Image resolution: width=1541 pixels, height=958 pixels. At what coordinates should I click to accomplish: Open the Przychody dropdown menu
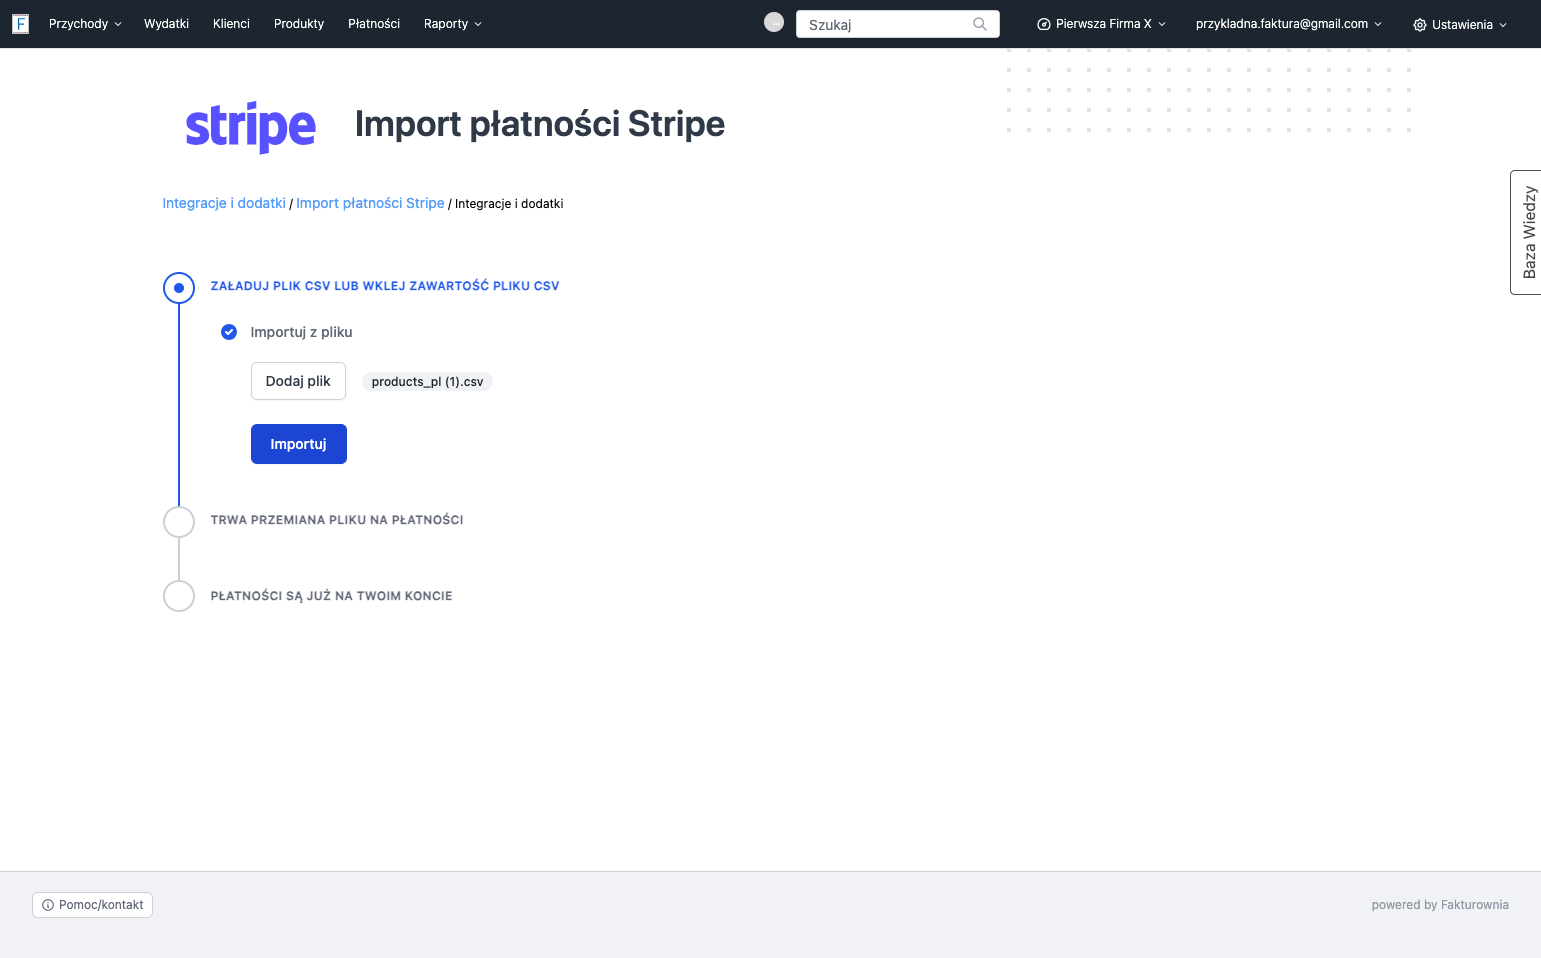pos(85,24)
